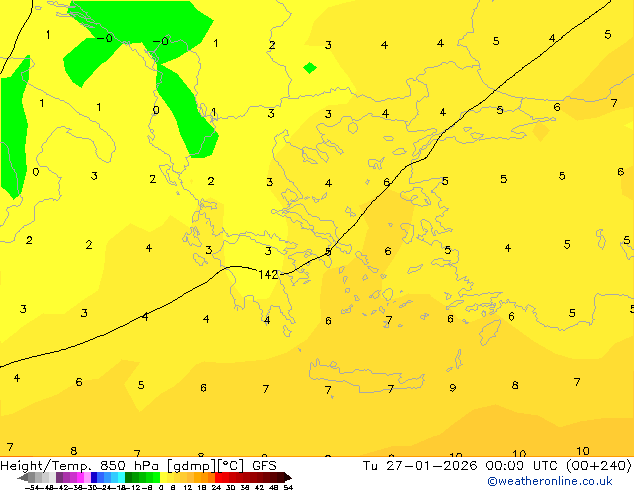Screen dimensions: 634x490
Task: Pick the bright yellow legend swatch
Action: click(163, 477)
